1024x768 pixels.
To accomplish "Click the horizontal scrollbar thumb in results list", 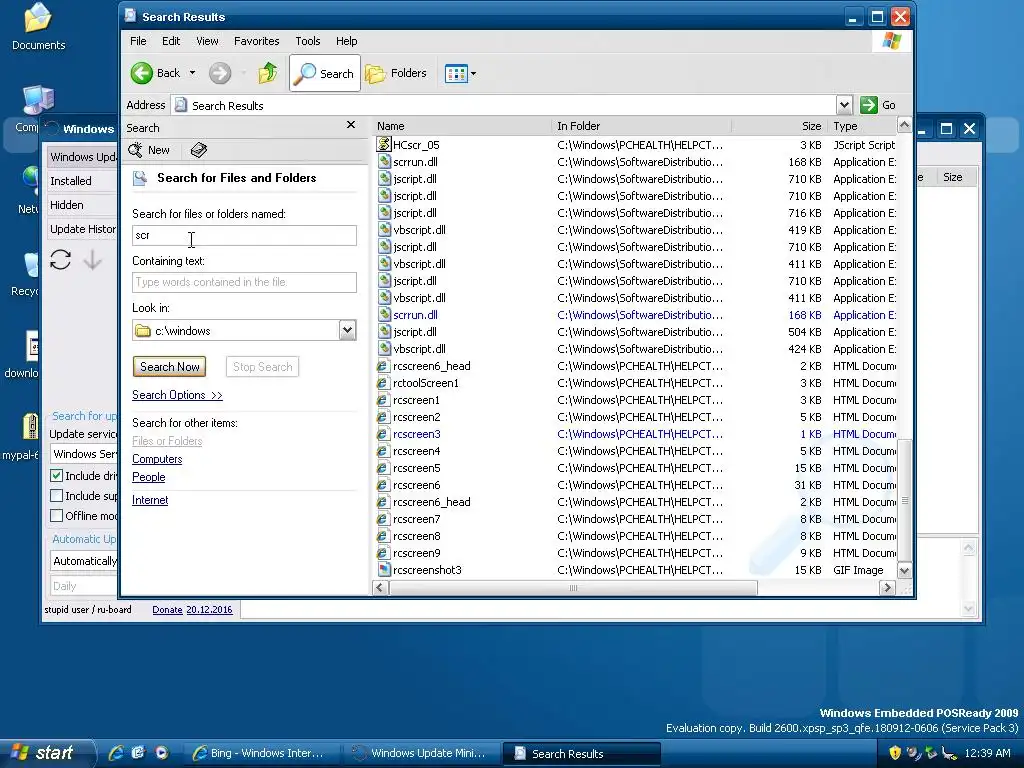I will [x=573, y=588].
